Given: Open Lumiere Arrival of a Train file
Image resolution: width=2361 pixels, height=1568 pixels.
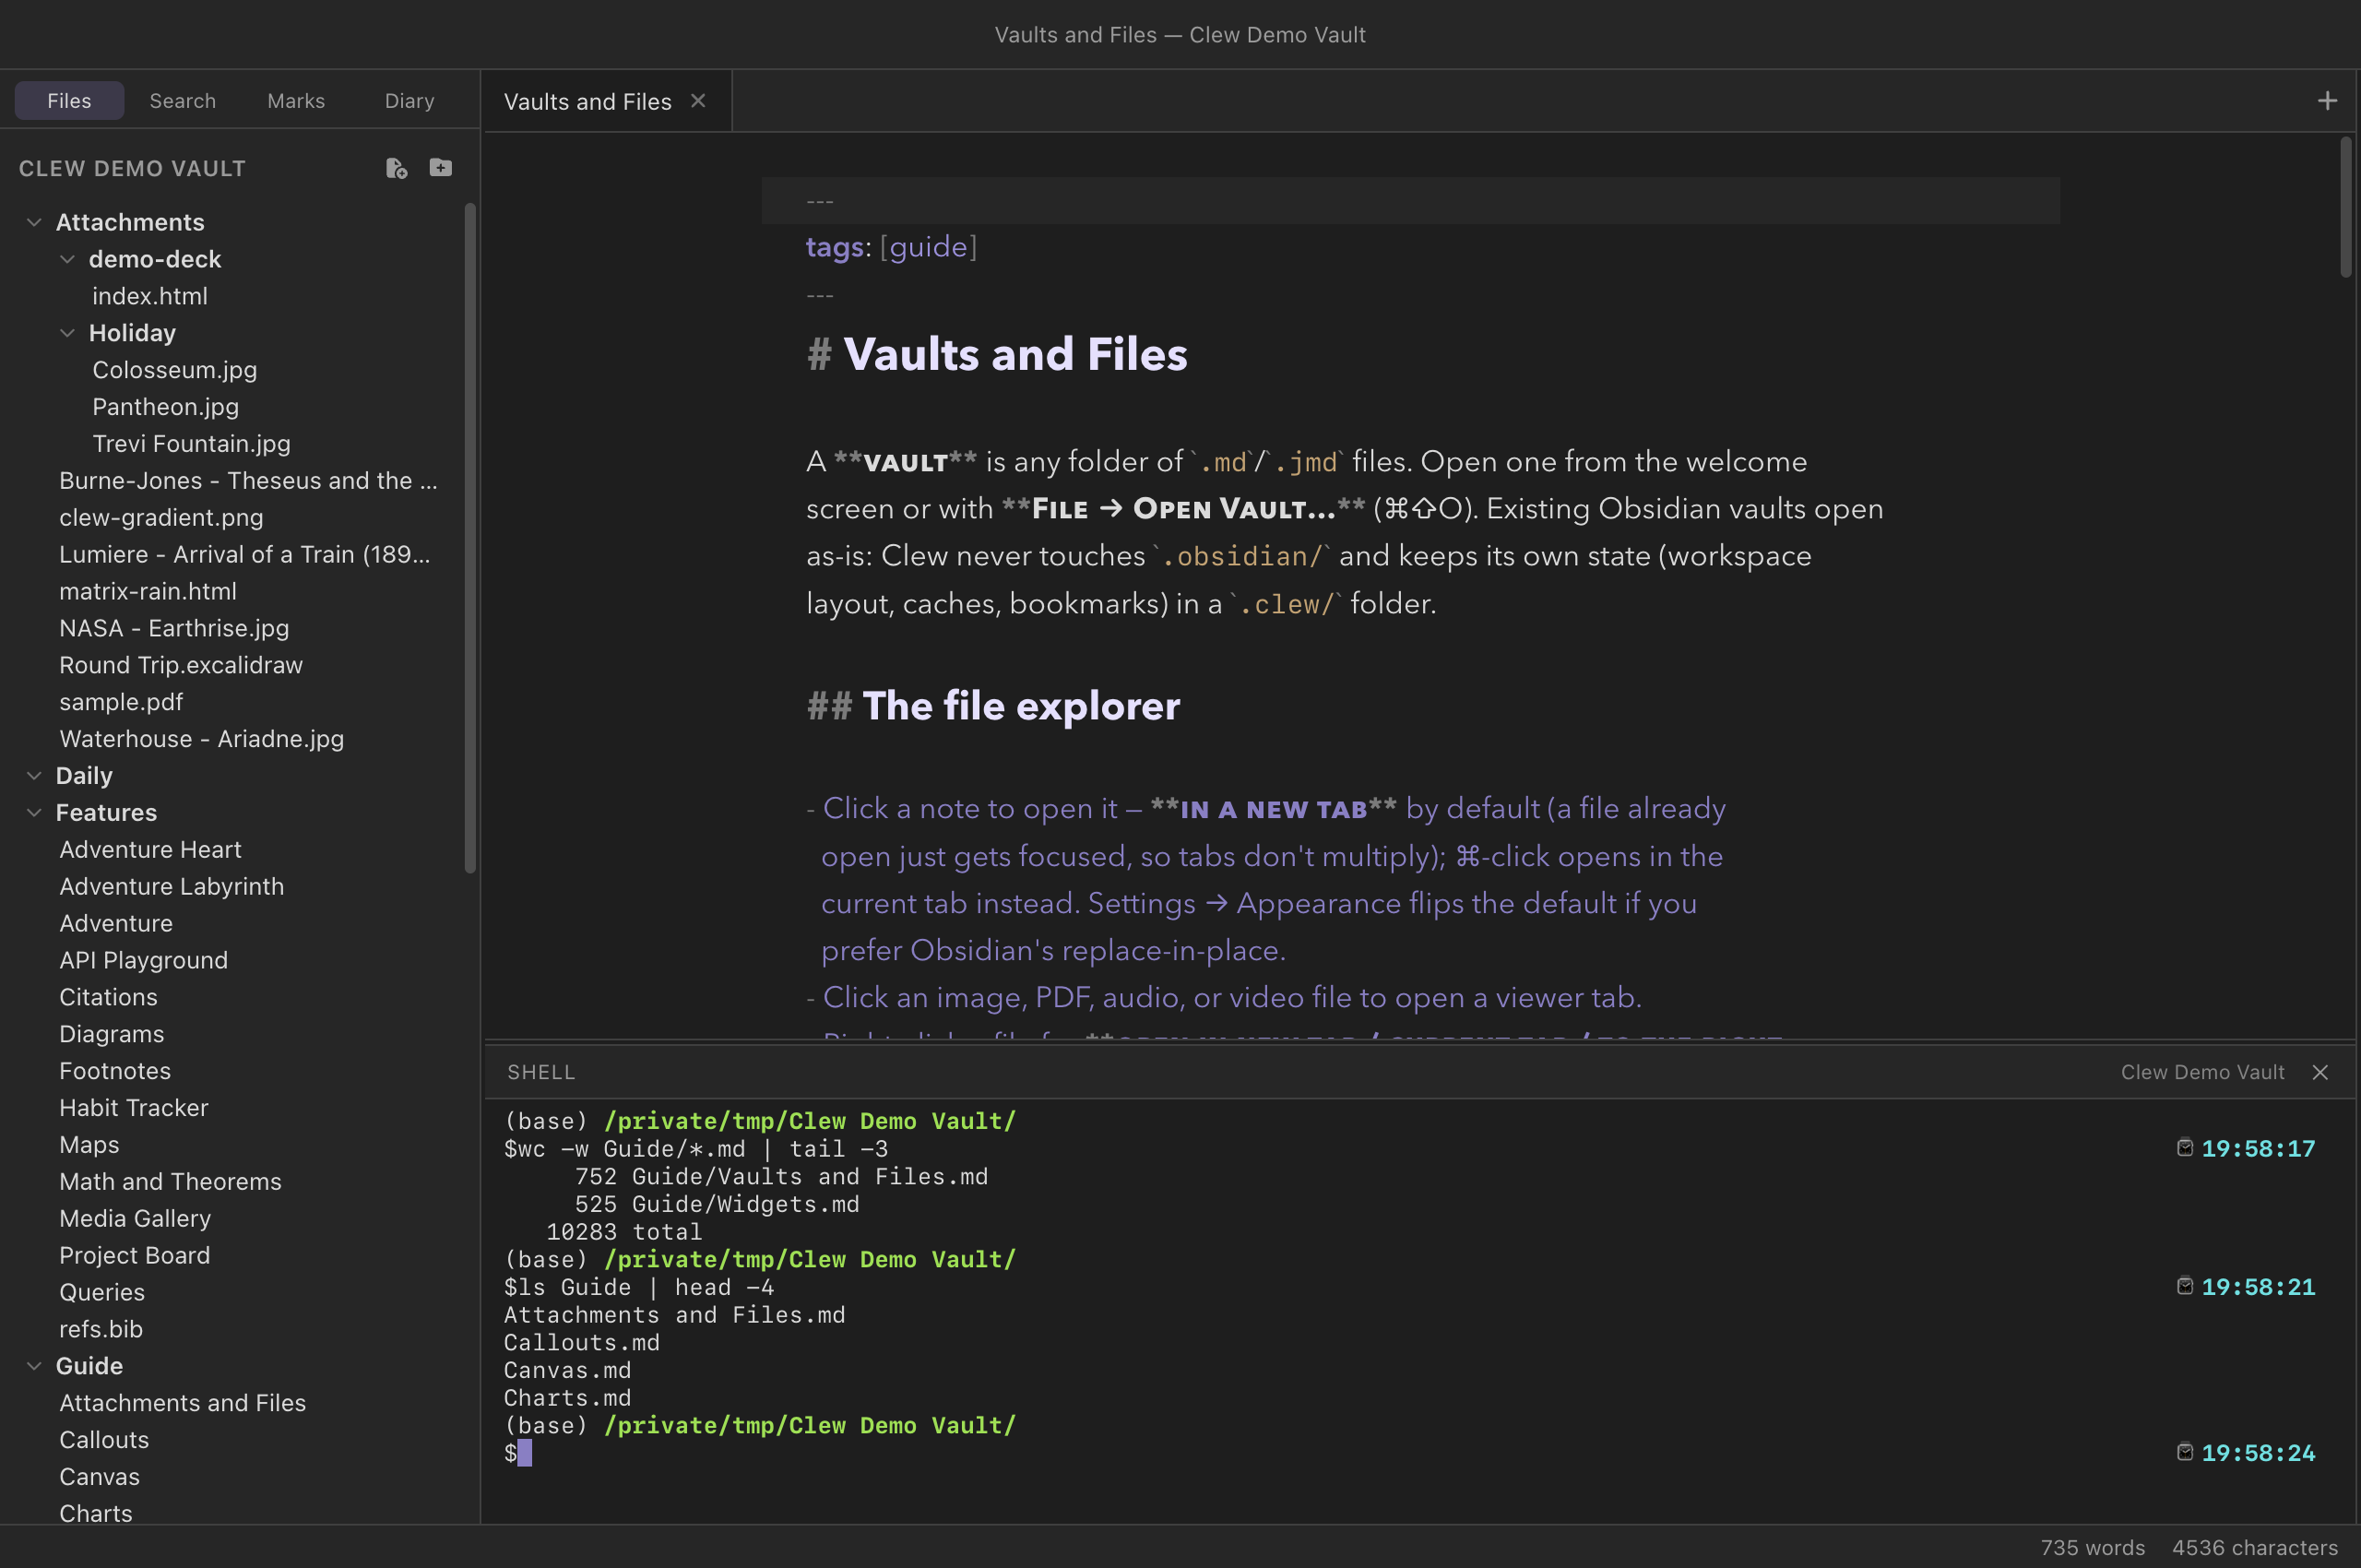Looking at the screenshot, I should click(x=245, y=555).
